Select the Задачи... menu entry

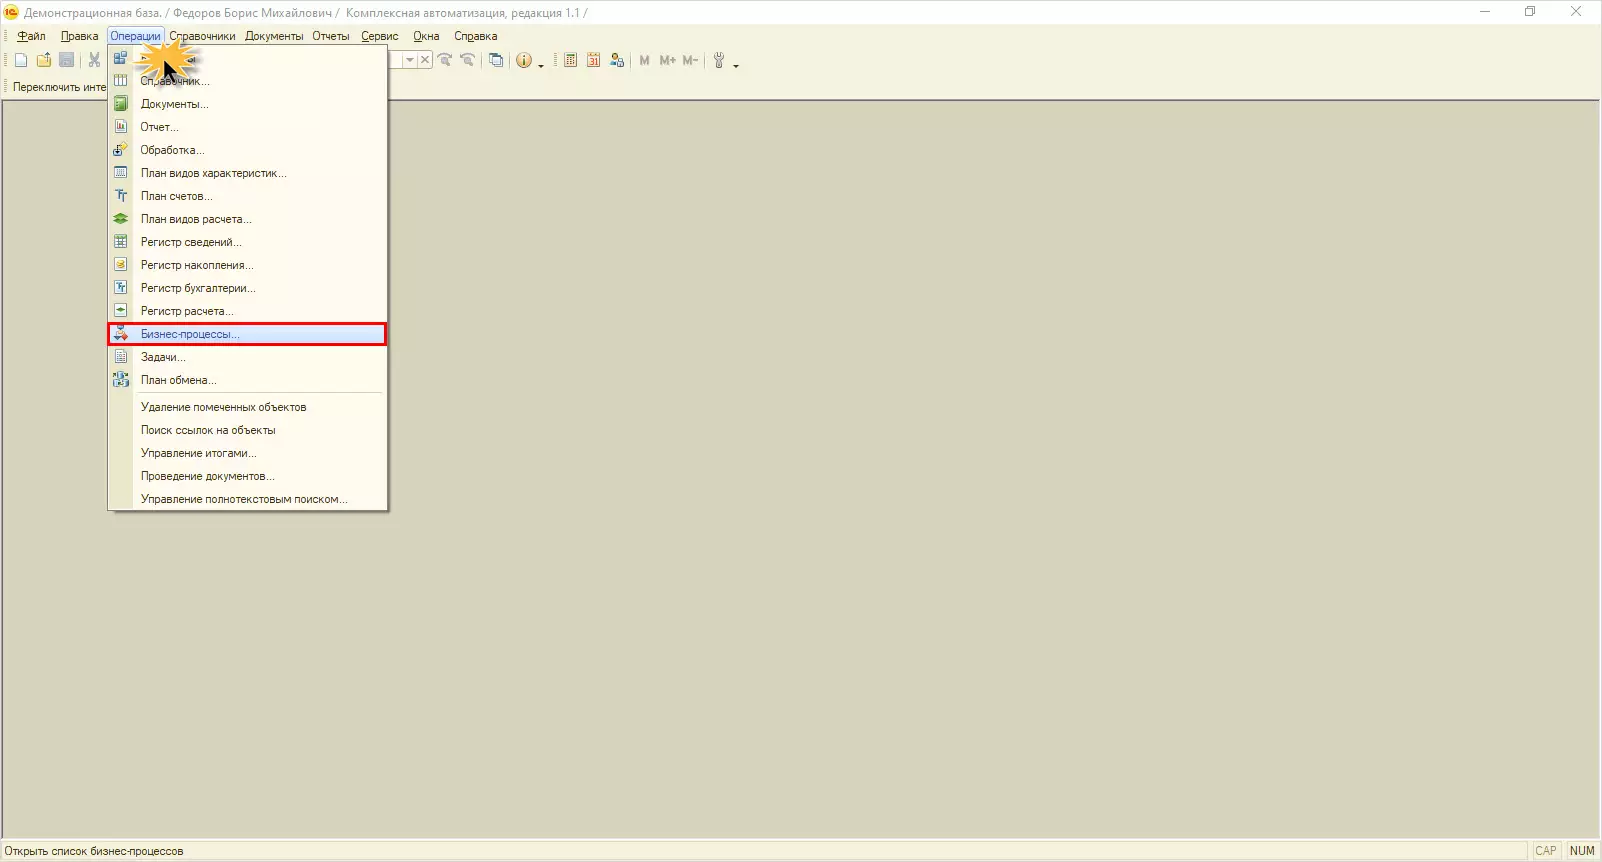(x=247, y=357)
